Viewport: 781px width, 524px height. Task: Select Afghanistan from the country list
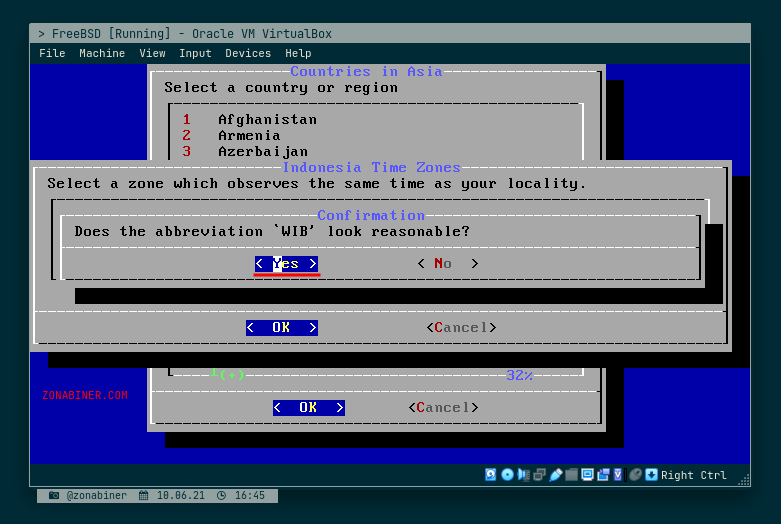[267, 120]
